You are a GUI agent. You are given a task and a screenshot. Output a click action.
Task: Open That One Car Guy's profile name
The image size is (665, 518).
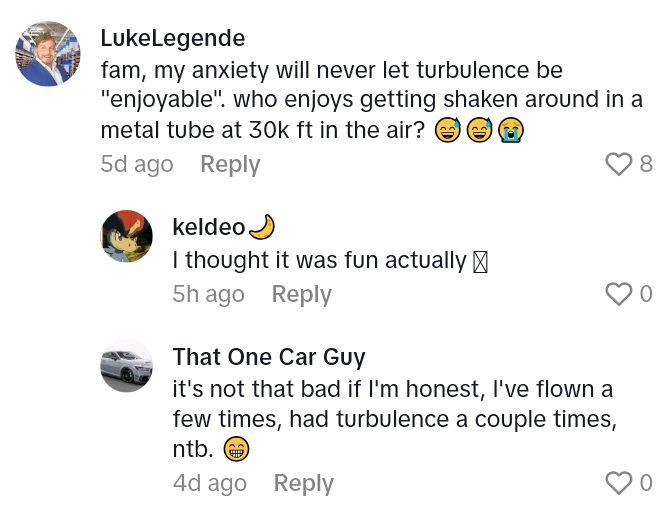269,357
